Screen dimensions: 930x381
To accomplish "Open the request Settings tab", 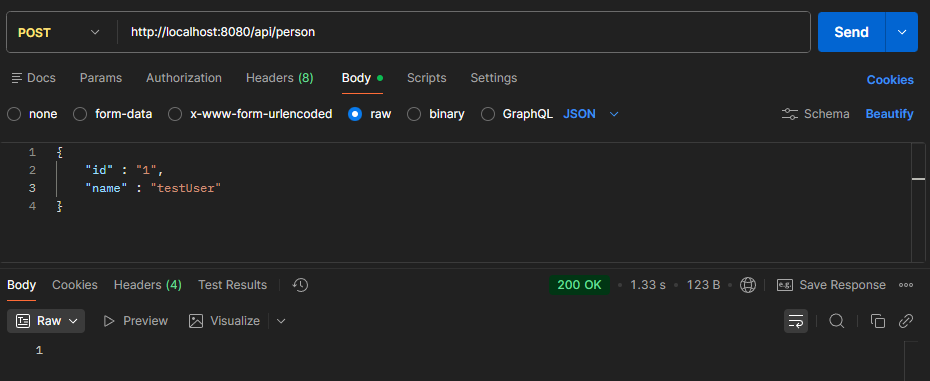I will tap(493, 78).
